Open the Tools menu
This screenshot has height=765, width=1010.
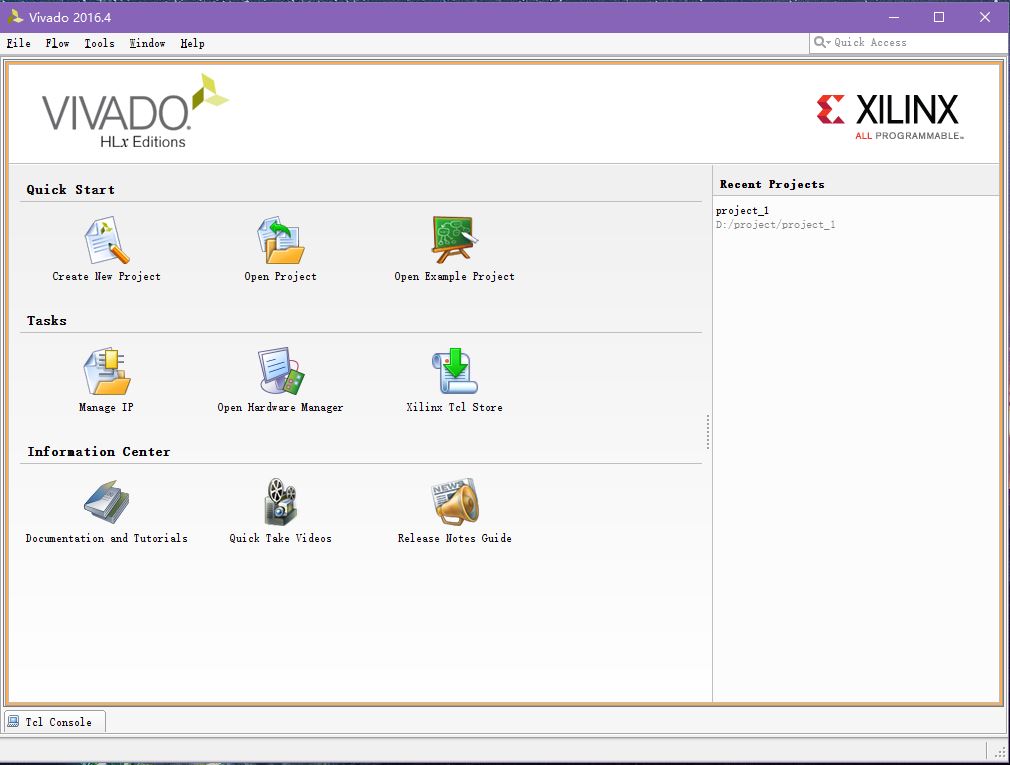point(99,43)
